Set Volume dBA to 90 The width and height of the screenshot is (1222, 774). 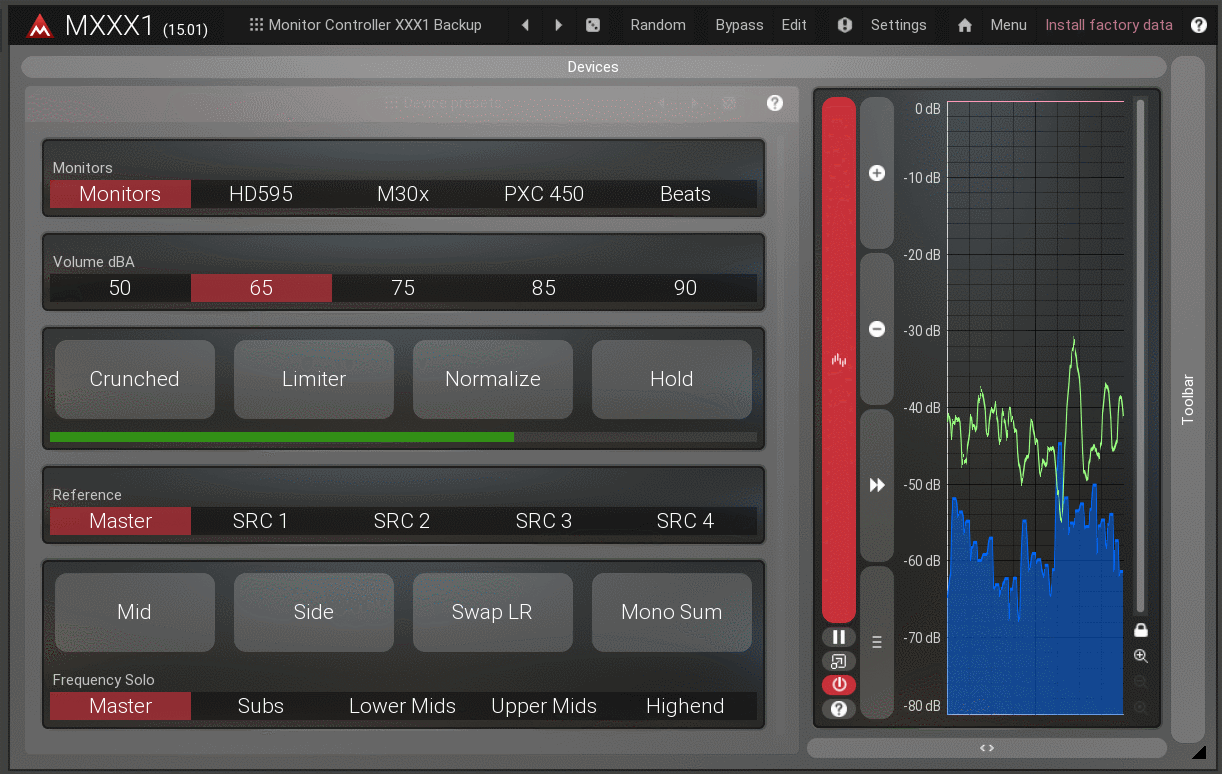[x=685, y=288]
